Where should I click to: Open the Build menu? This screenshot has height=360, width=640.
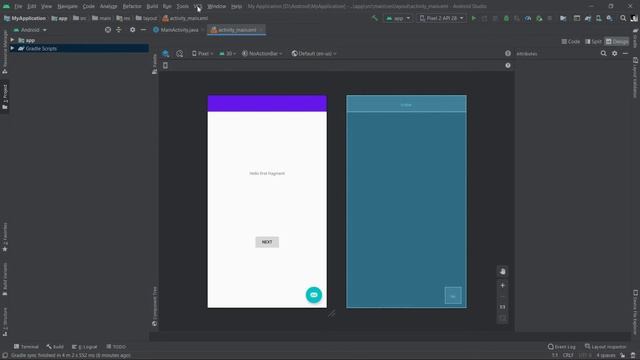tap(152, 7)
